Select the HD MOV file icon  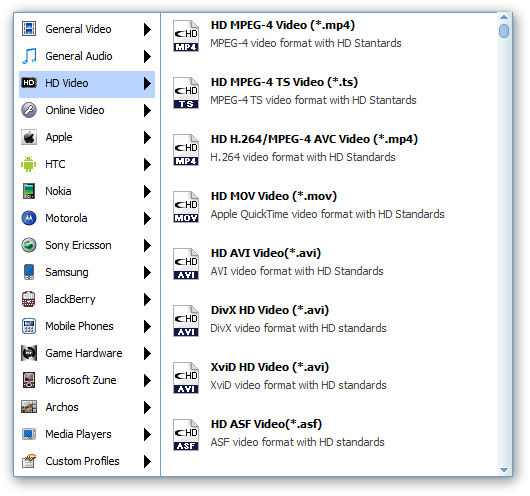pos(186,207)
